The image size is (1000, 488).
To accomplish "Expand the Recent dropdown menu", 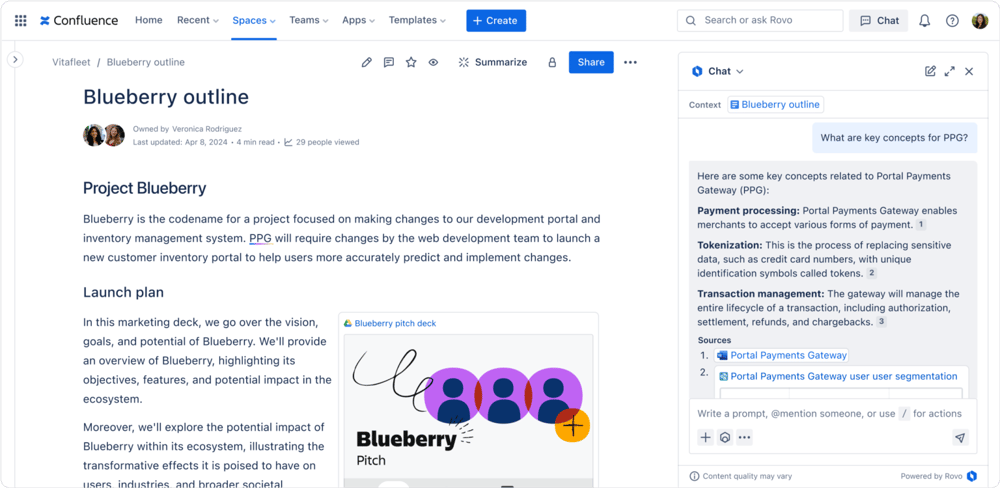I will pos(197,20).
